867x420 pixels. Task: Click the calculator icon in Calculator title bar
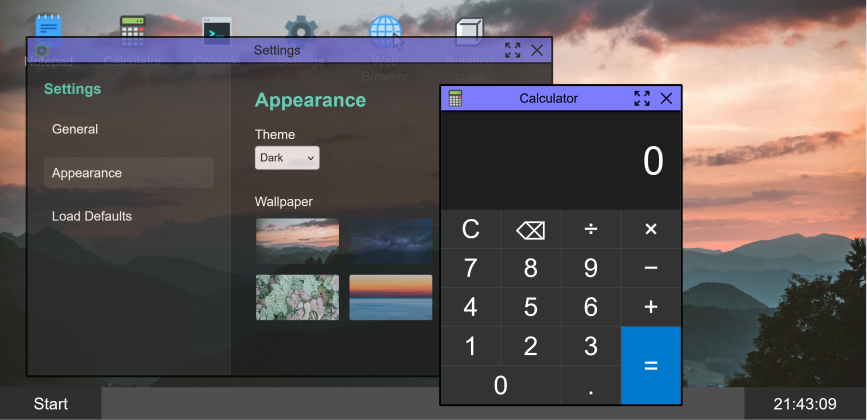456,98
